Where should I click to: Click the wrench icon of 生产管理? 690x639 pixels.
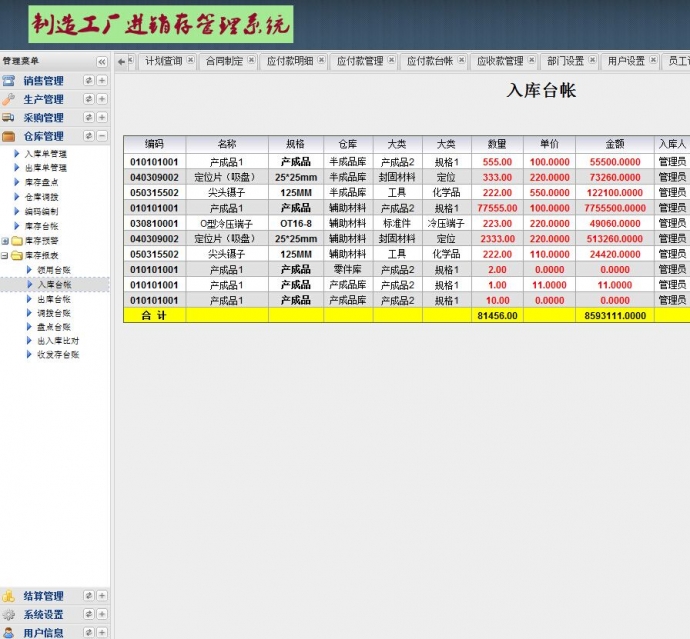click(x=8, y=99)
